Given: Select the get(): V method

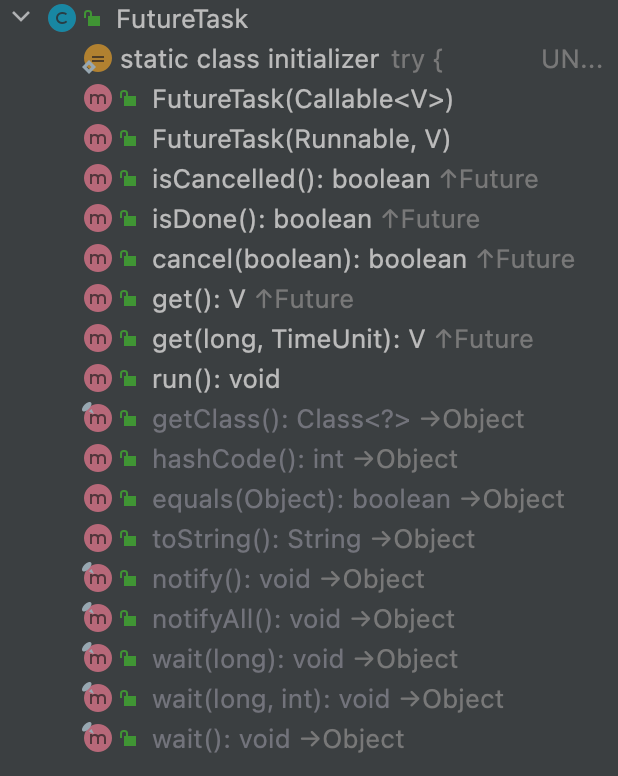Looking at the screenshot, I should pos(200,299).
